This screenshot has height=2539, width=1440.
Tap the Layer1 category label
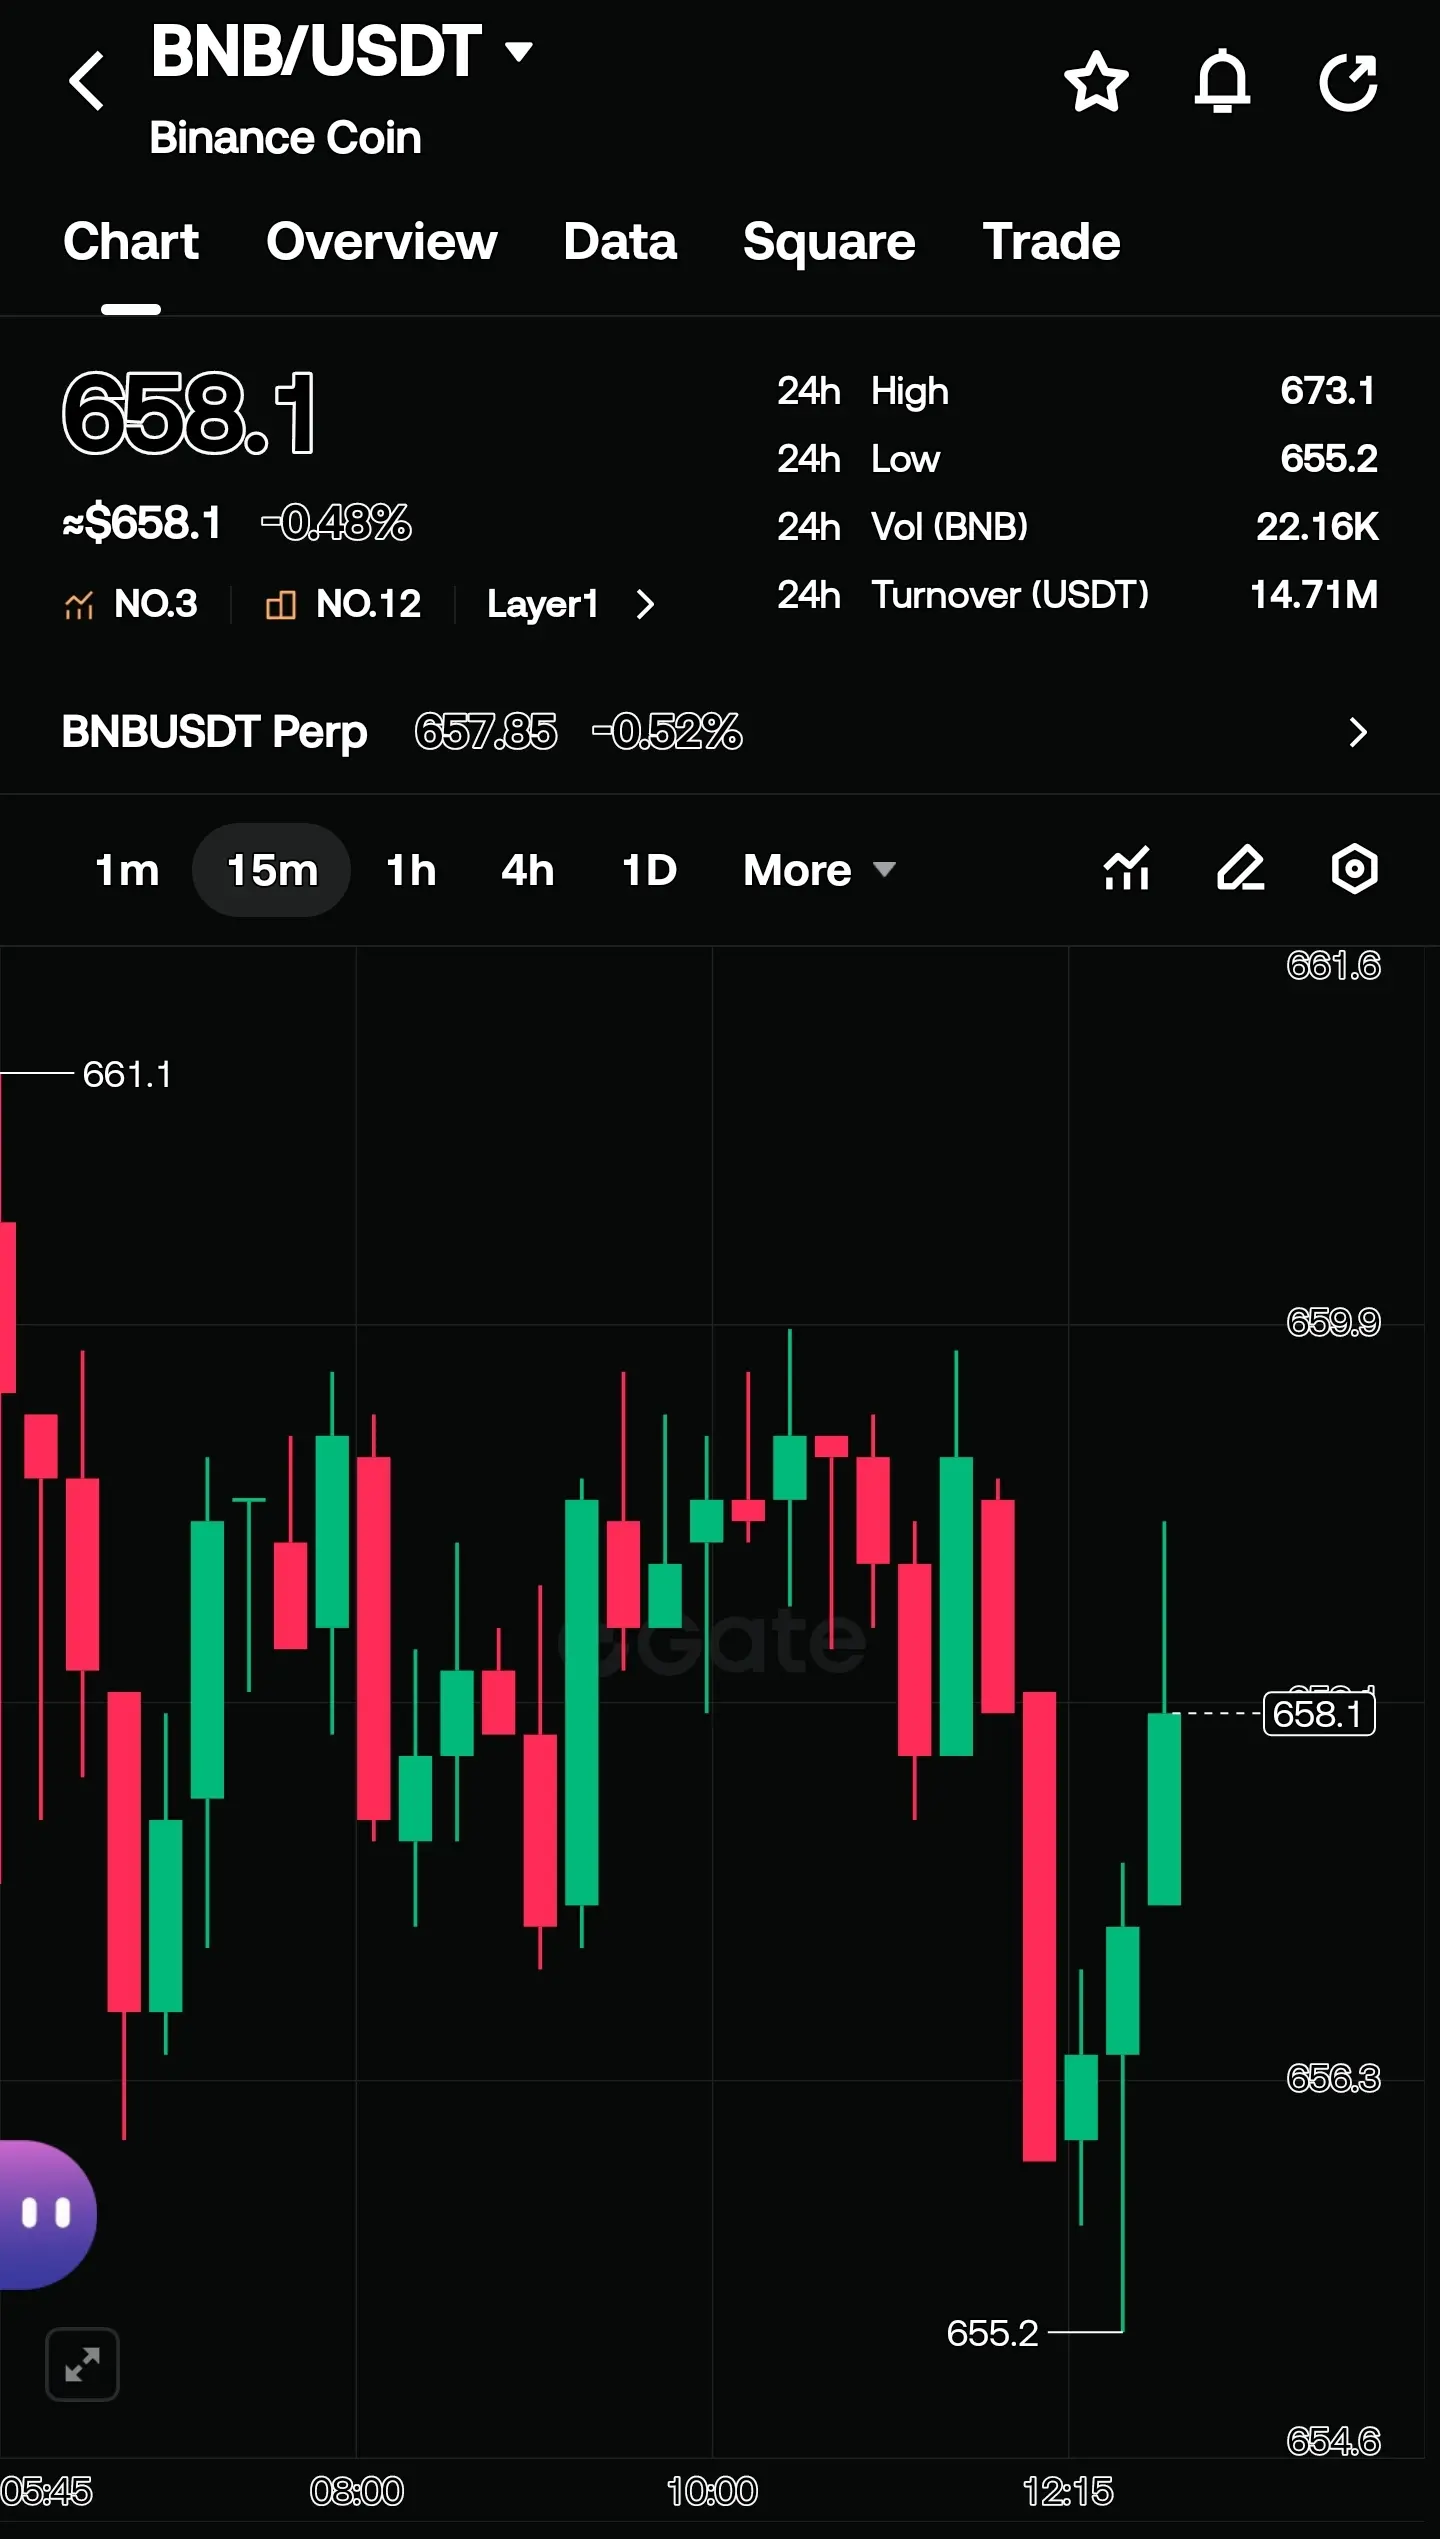click(x=543, y=604)
